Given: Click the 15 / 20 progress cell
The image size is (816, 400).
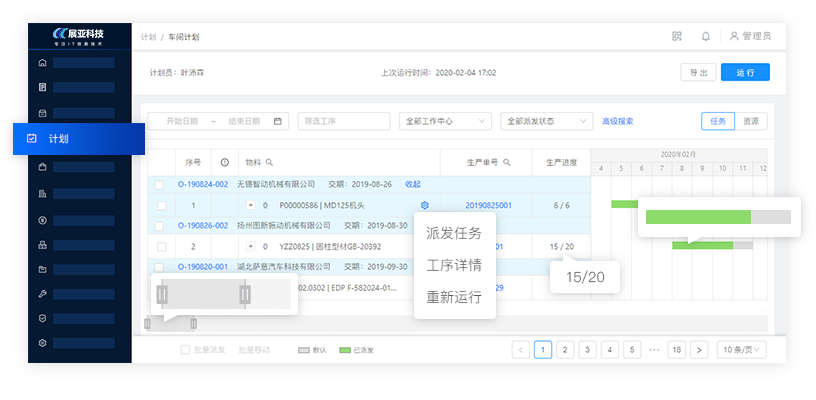Looking at the screenshot, I should [x=562, y=247].
